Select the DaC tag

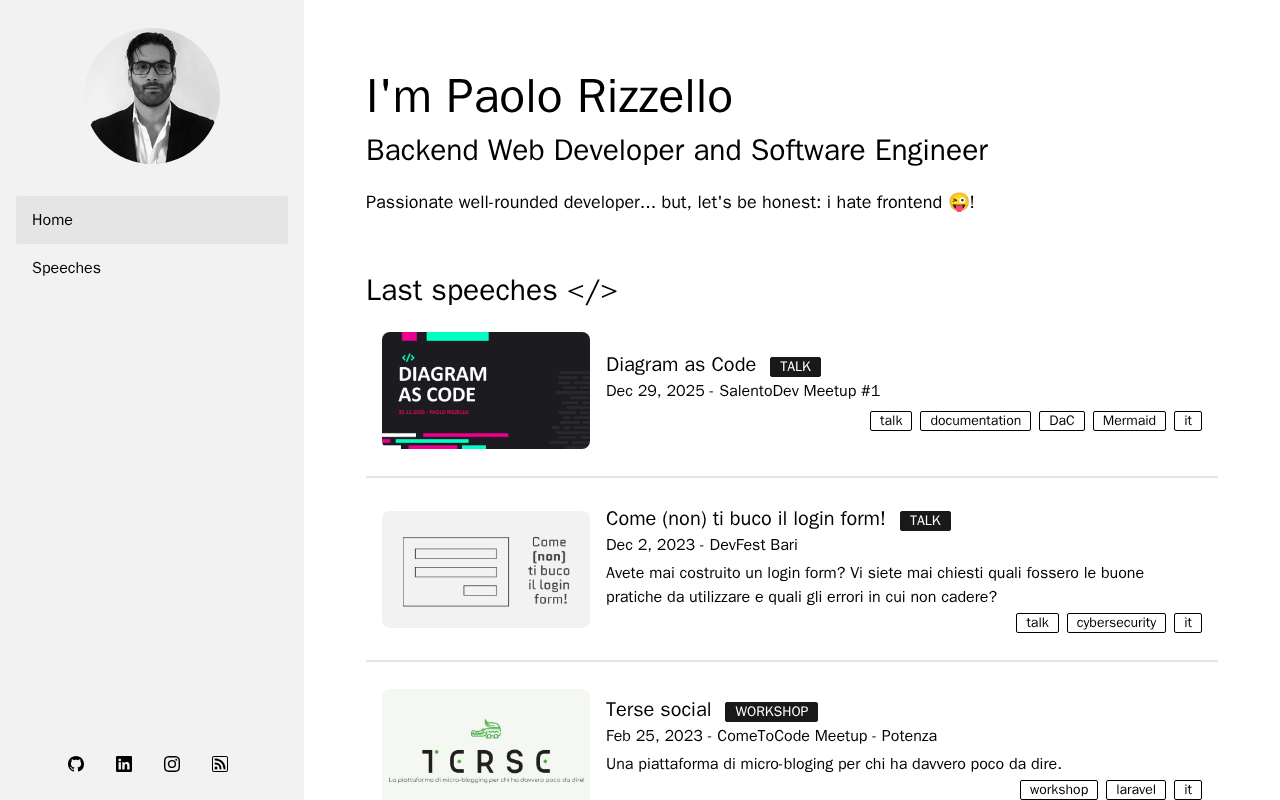click(x=1061, y=421)
